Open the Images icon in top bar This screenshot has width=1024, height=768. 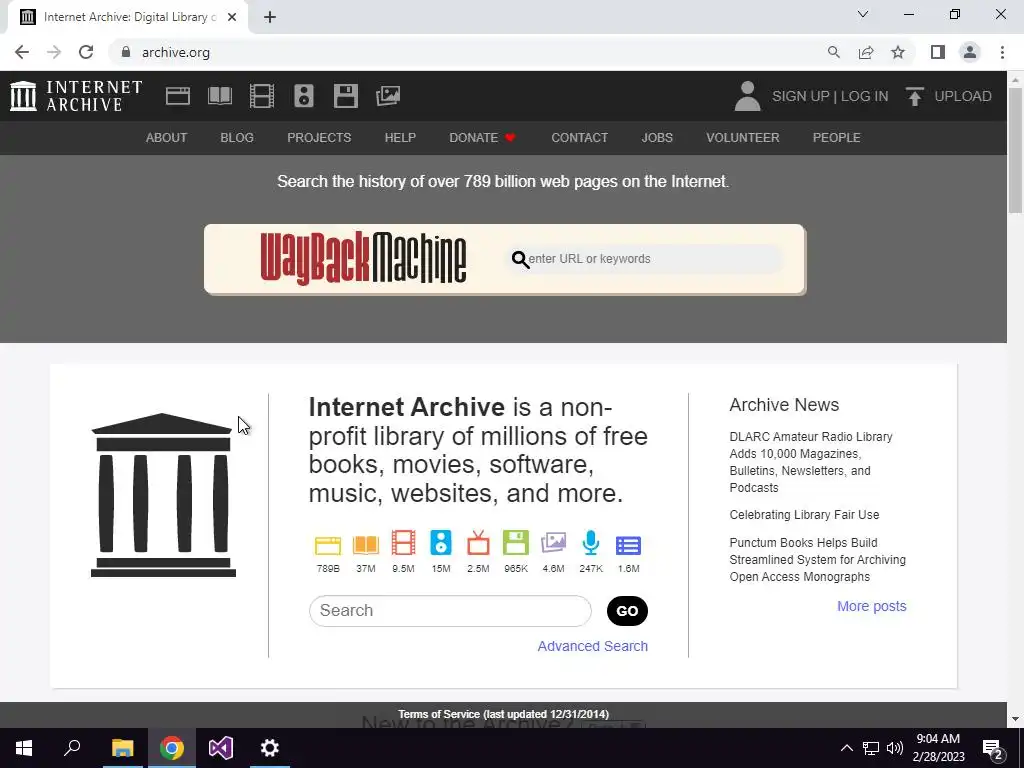[388, 96]
